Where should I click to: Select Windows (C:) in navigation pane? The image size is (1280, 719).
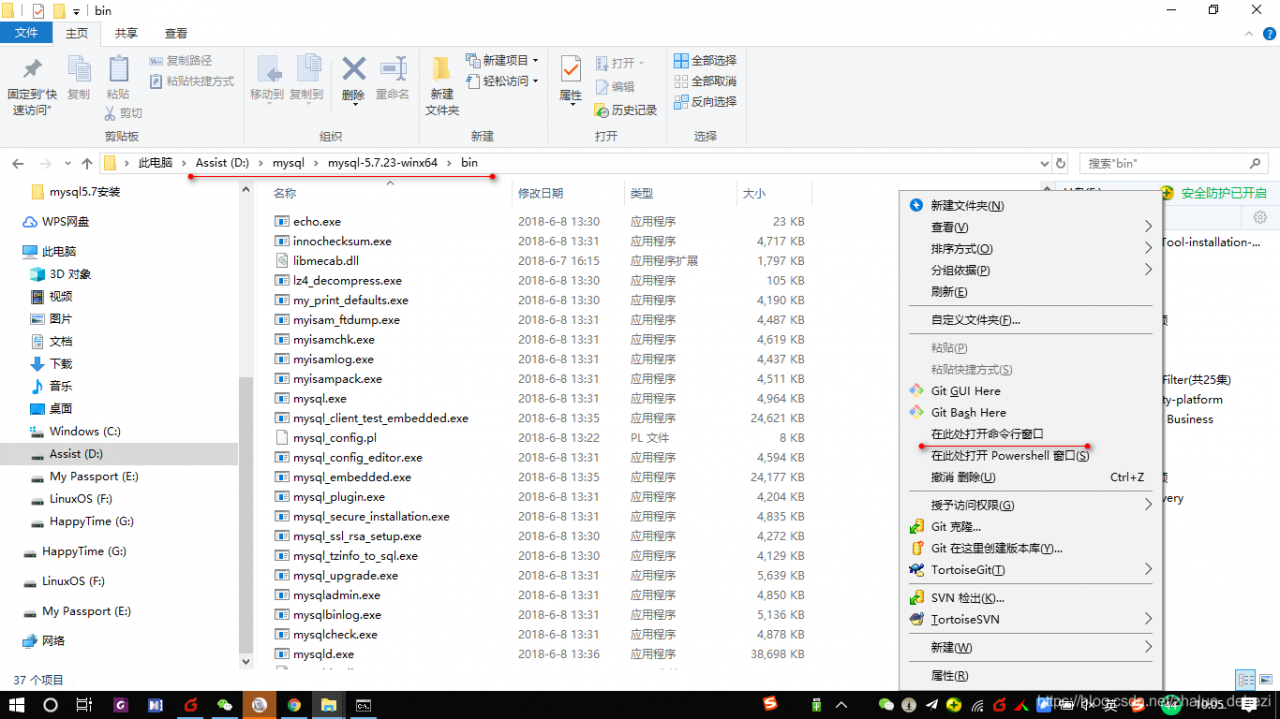click(85, 431)
